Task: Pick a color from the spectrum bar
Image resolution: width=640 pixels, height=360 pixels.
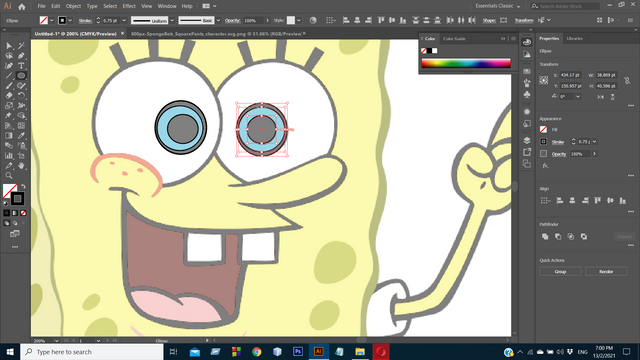Action: point(466,63)
